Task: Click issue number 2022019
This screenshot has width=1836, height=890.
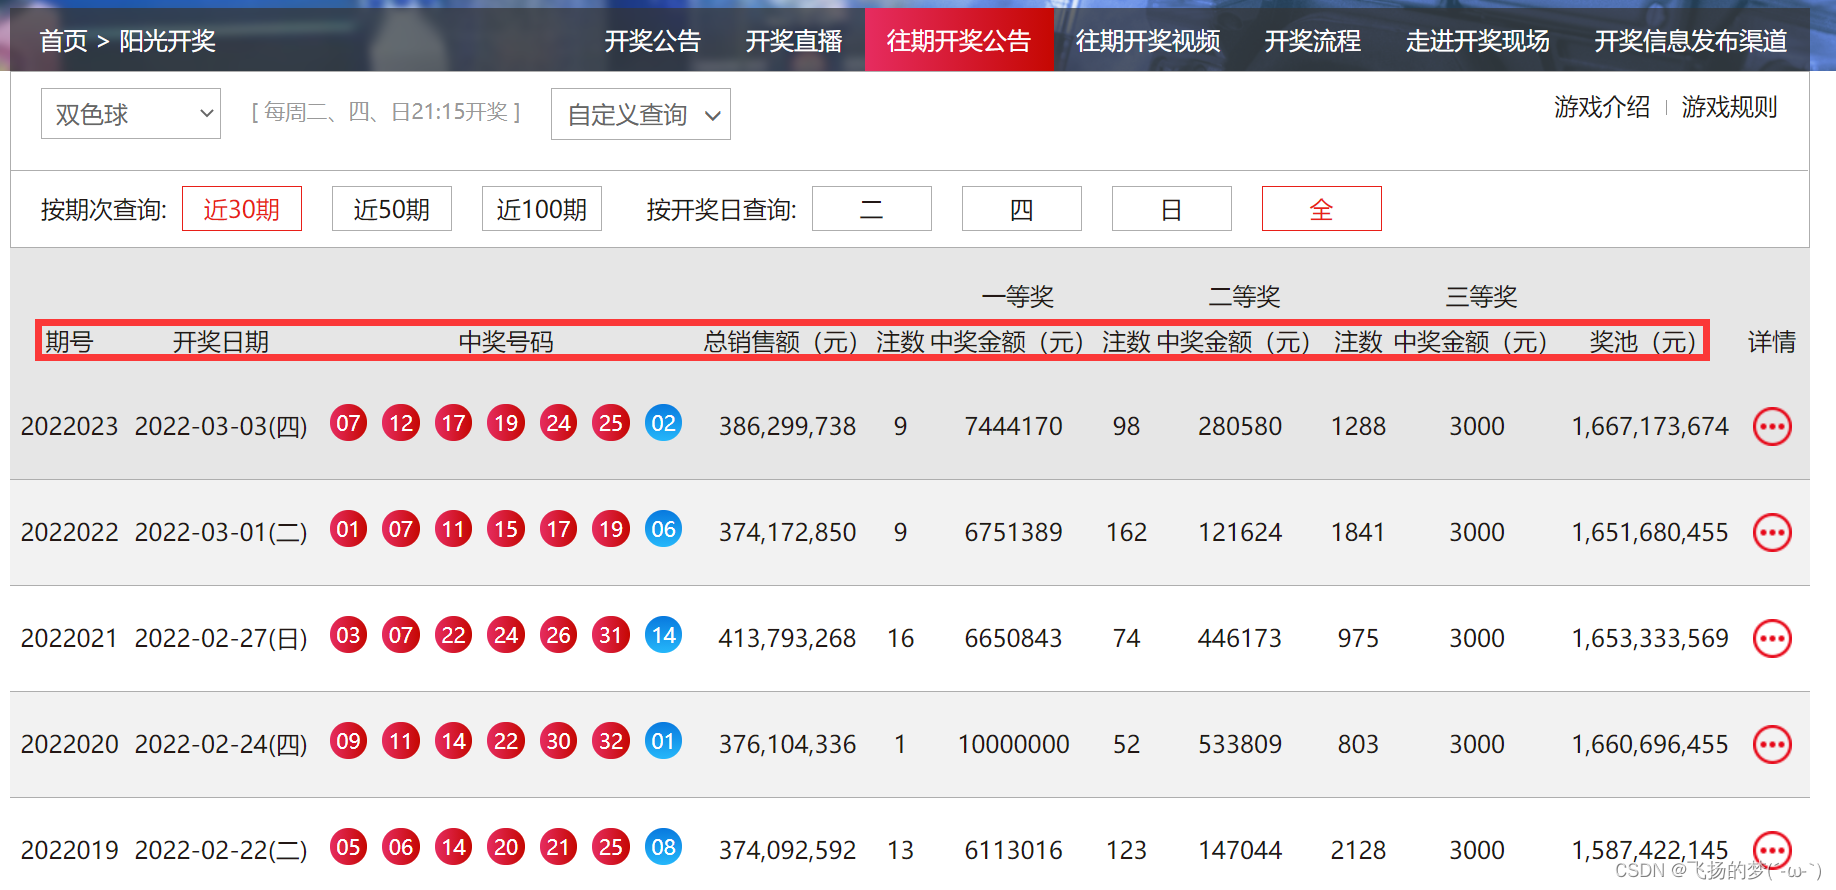Action: pos(69,851)
